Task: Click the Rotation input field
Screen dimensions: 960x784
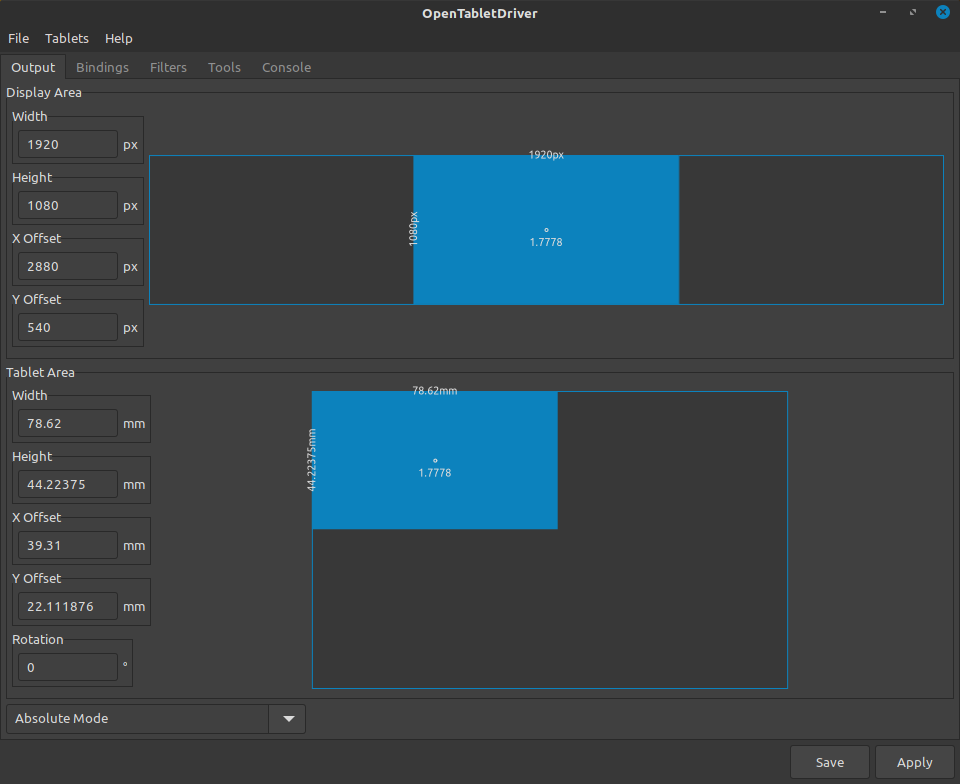Action: 68,667
